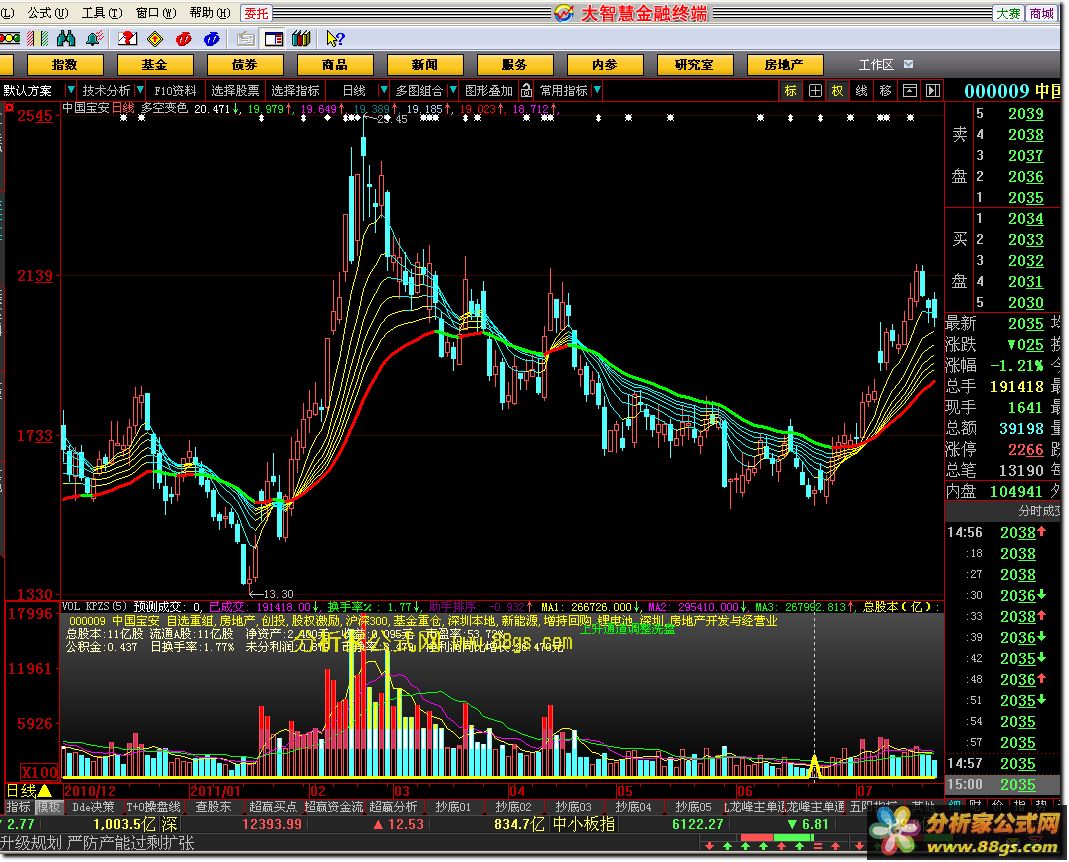
Task: Click the 债券 yellow button
Action: (245, 65)
